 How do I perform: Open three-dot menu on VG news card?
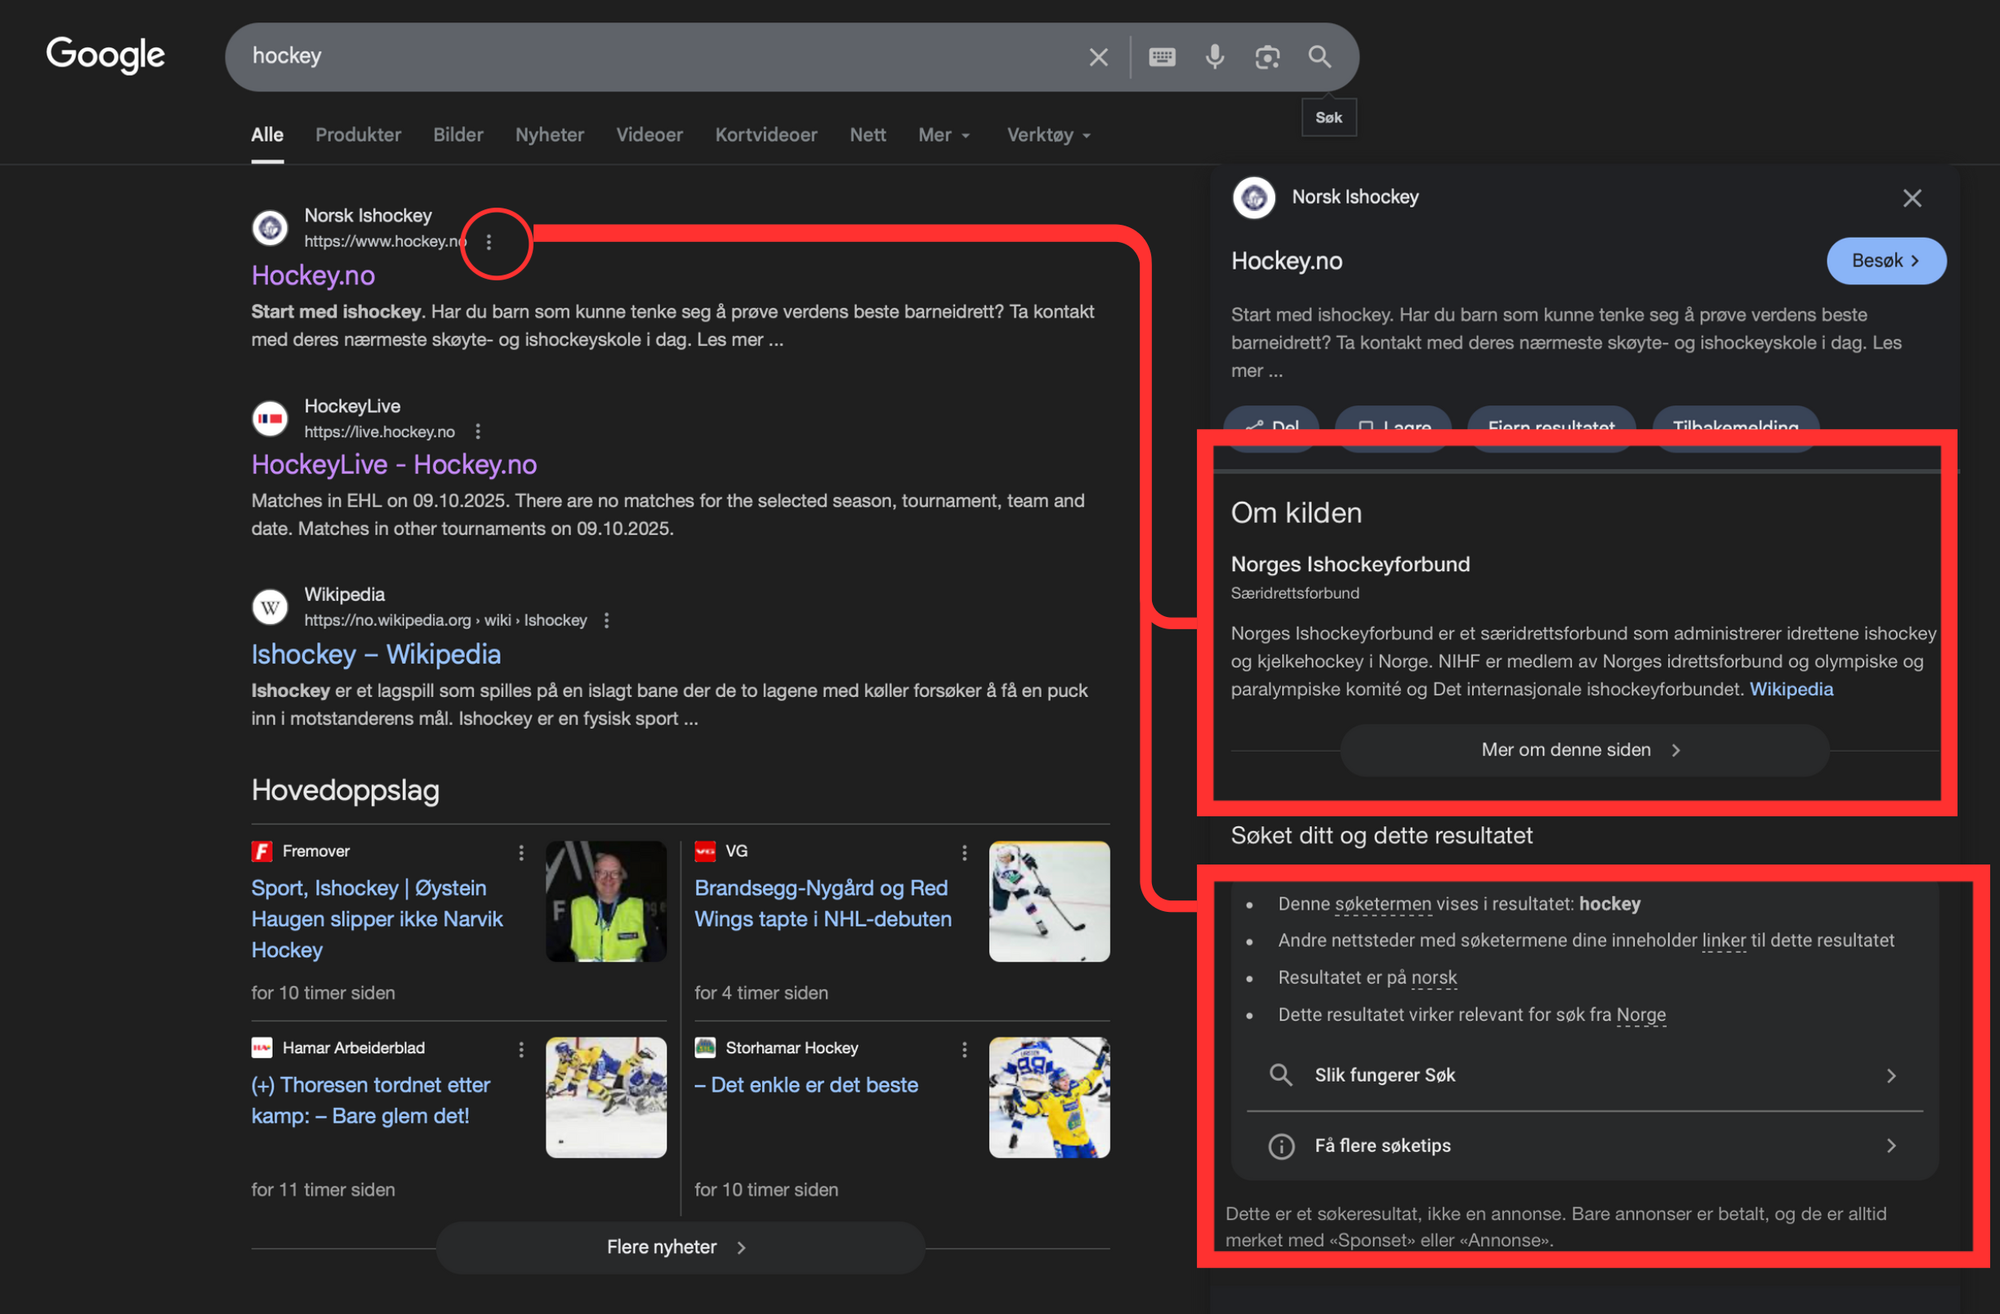964,852
